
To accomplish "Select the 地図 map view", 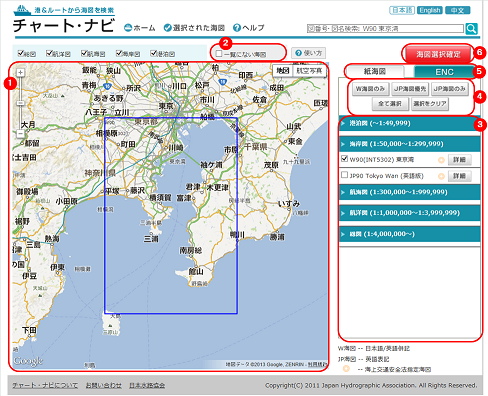I will [x=283, y=71].
